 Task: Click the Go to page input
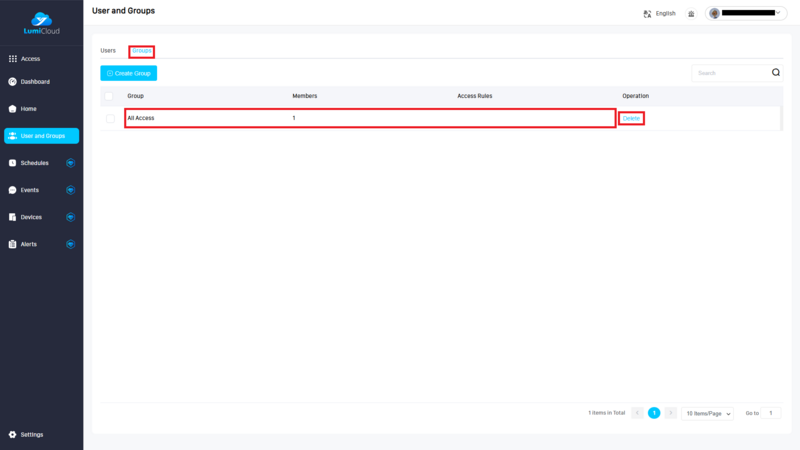tap(770, 413)
